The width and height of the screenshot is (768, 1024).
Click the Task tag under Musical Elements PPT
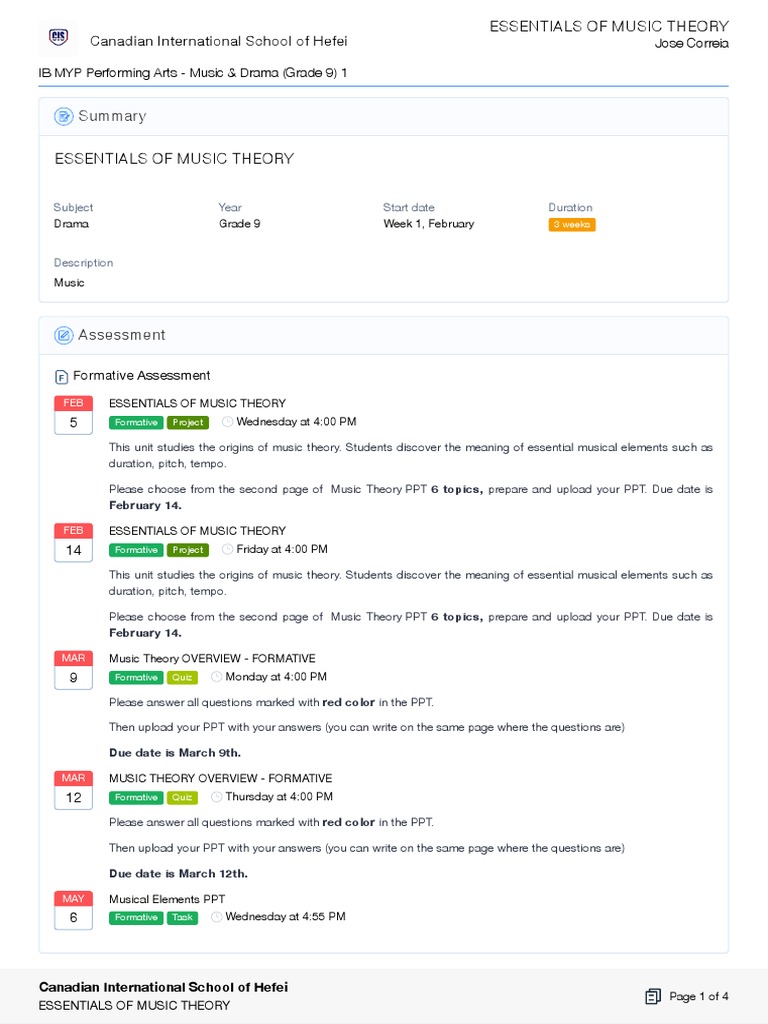[x=182, y=918]
